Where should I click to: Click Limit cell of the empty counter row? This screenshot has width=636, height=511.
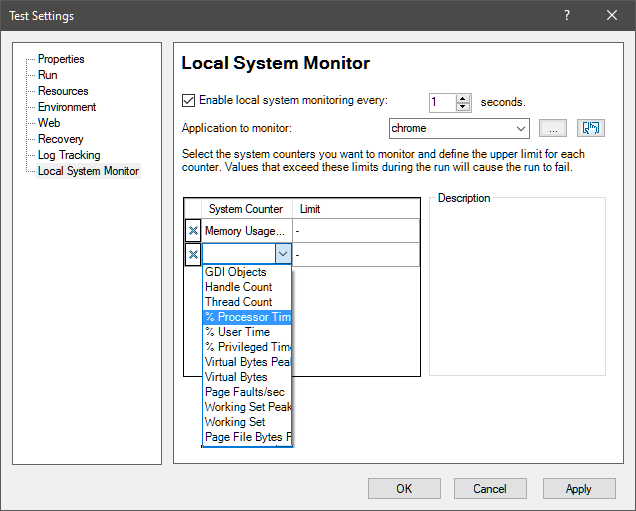(356, 255)
